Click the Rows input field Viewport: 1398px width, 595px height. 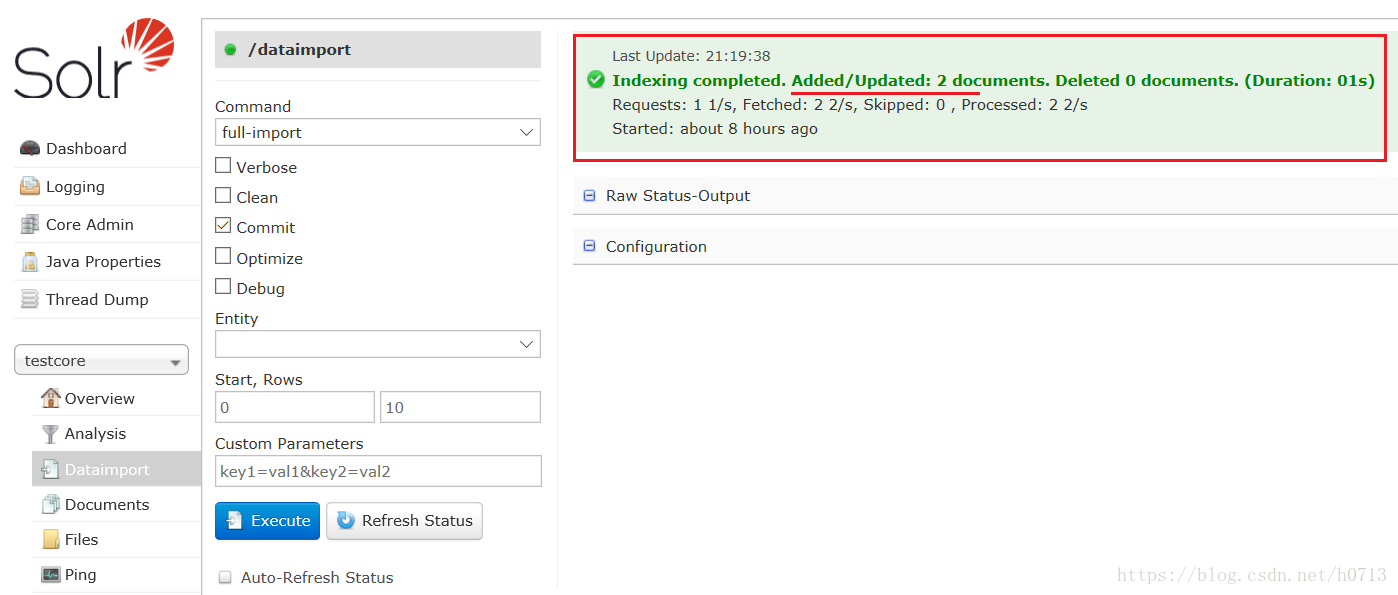pos(460,407)
